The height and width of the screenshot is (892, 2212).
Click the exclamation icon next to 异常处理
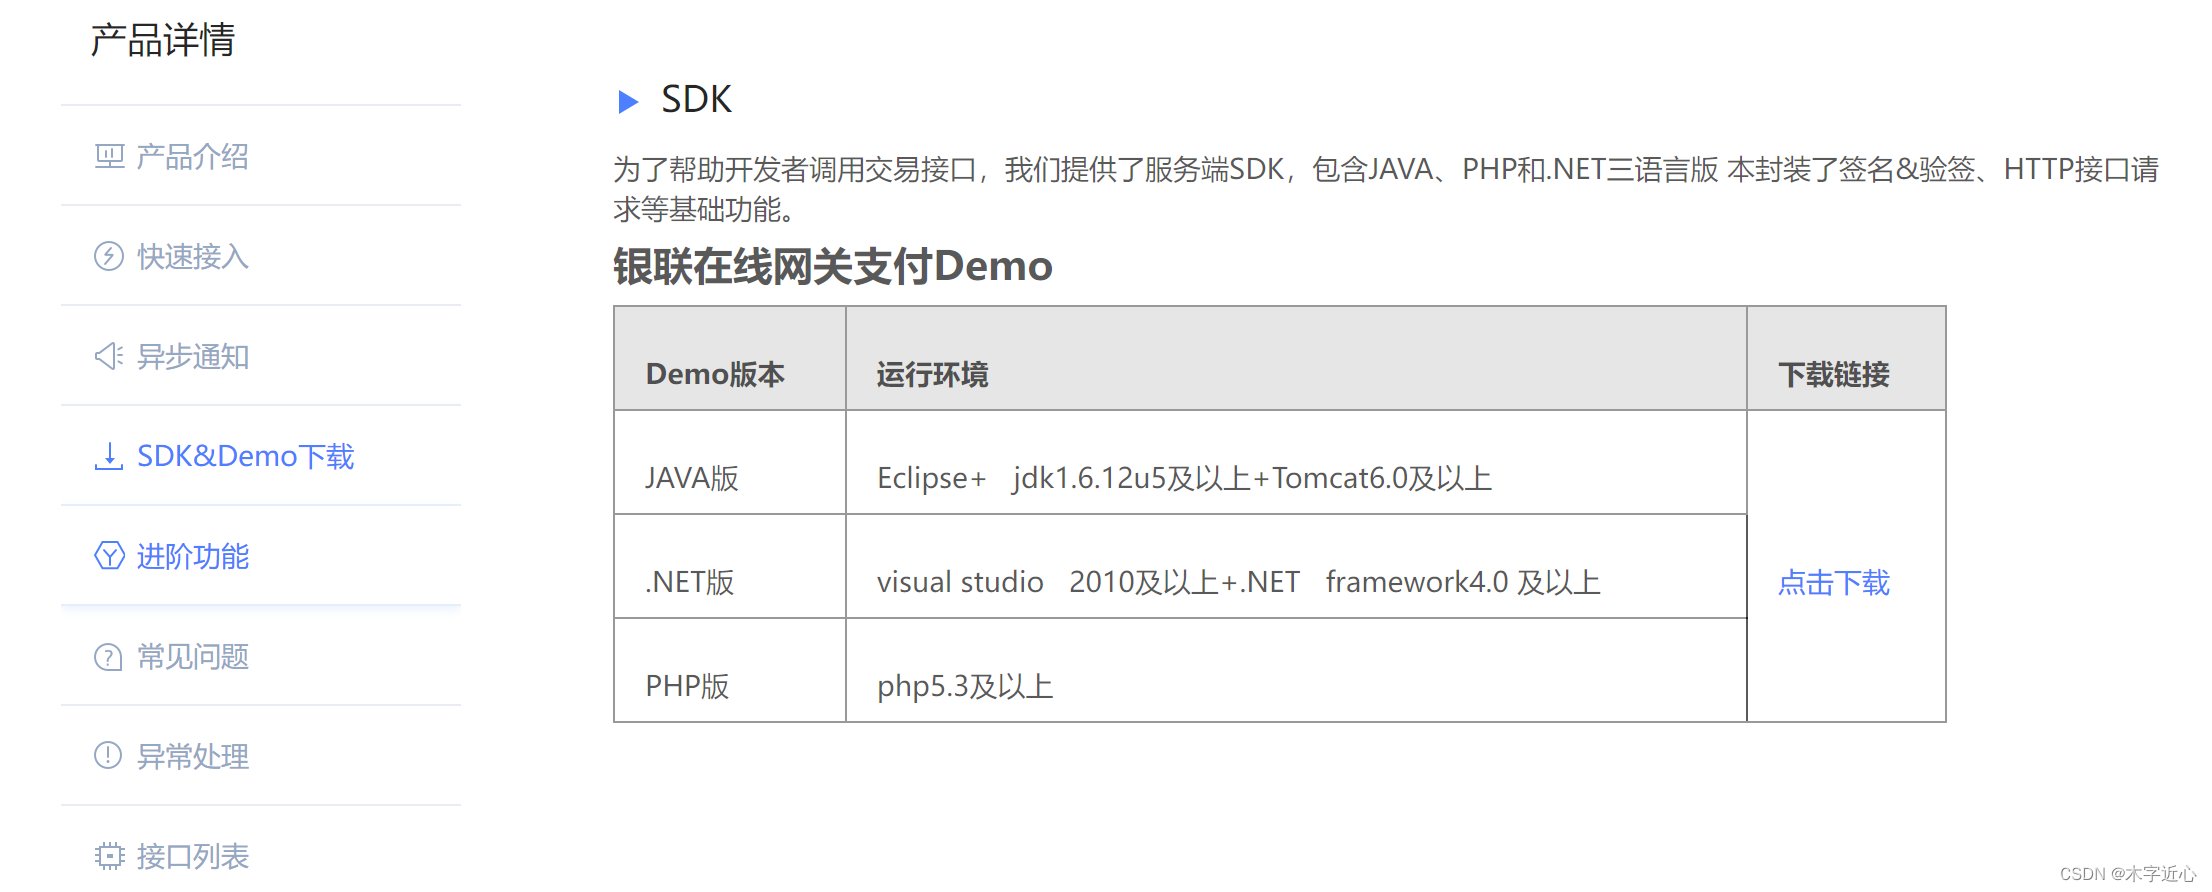(110, 756)
